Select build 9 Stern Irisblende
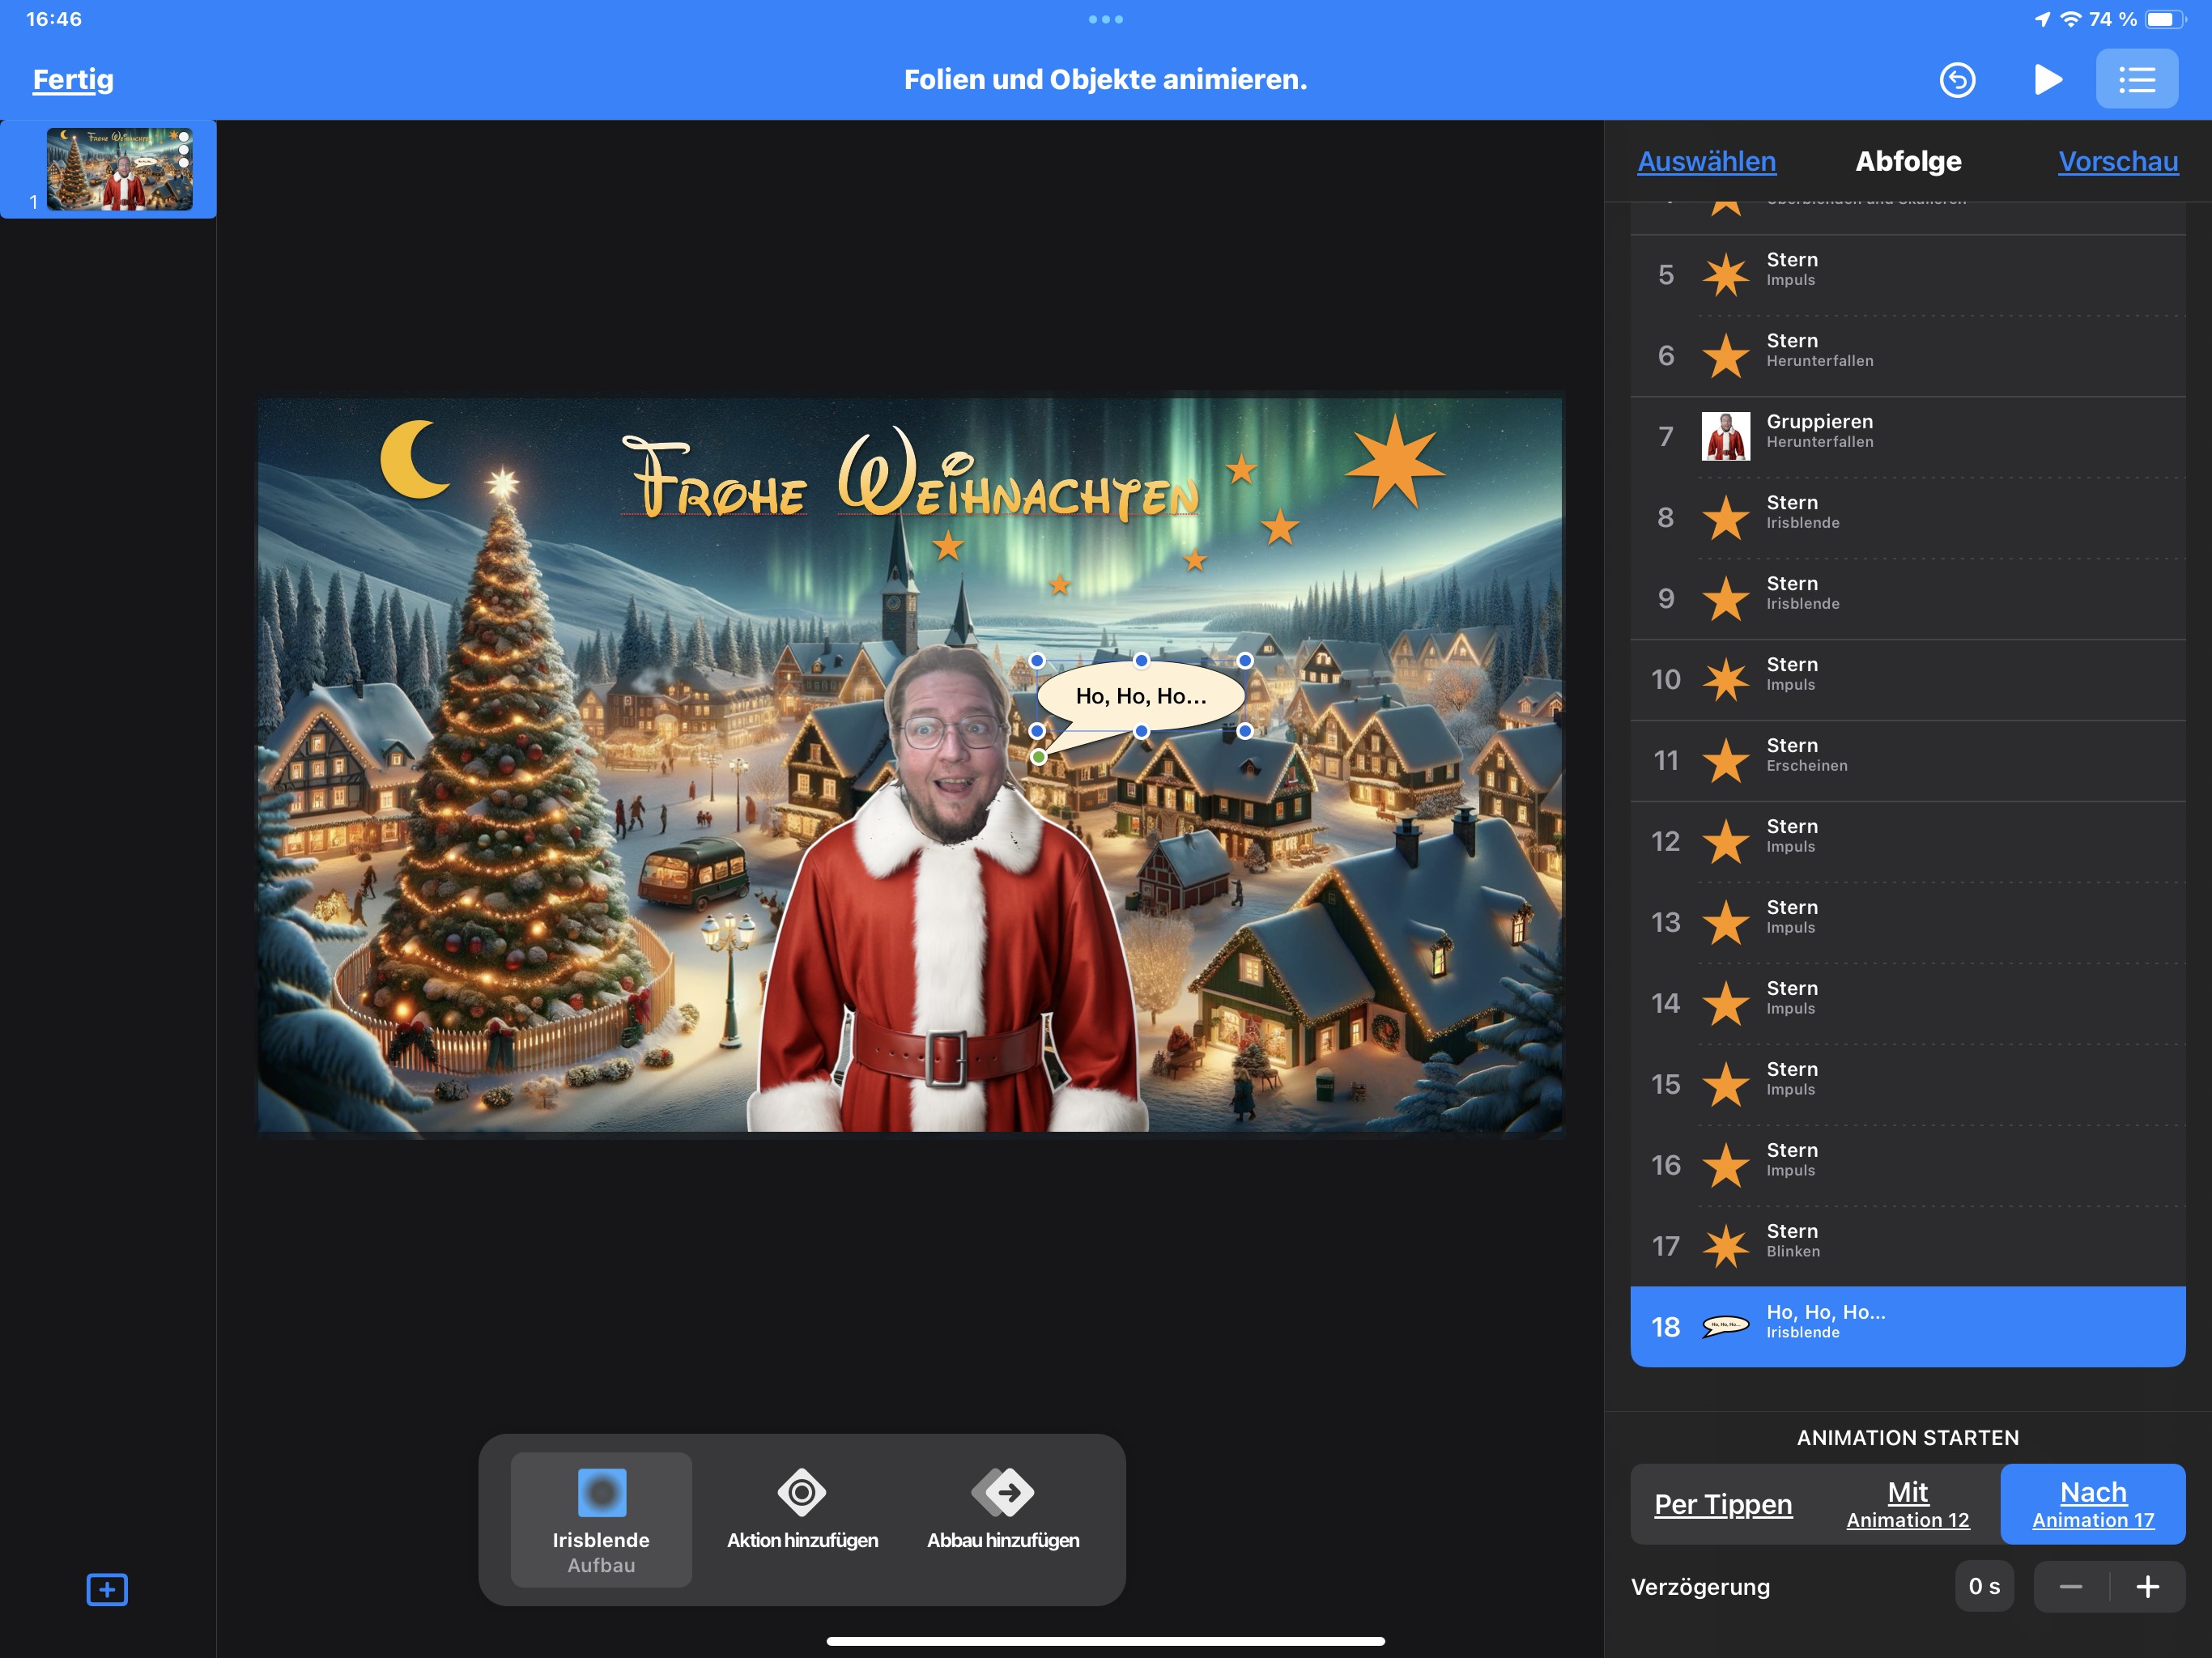Screen dimensions: 2212x1658 click(1907, 599)
